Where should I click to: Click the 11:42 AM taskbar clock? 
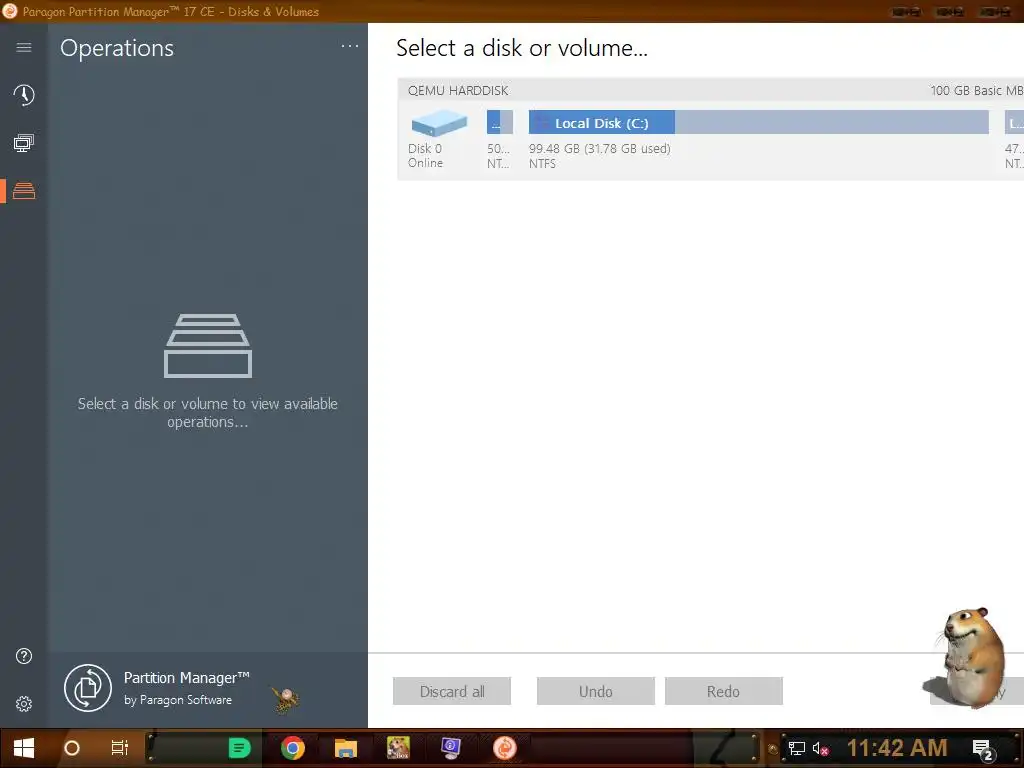897,748
